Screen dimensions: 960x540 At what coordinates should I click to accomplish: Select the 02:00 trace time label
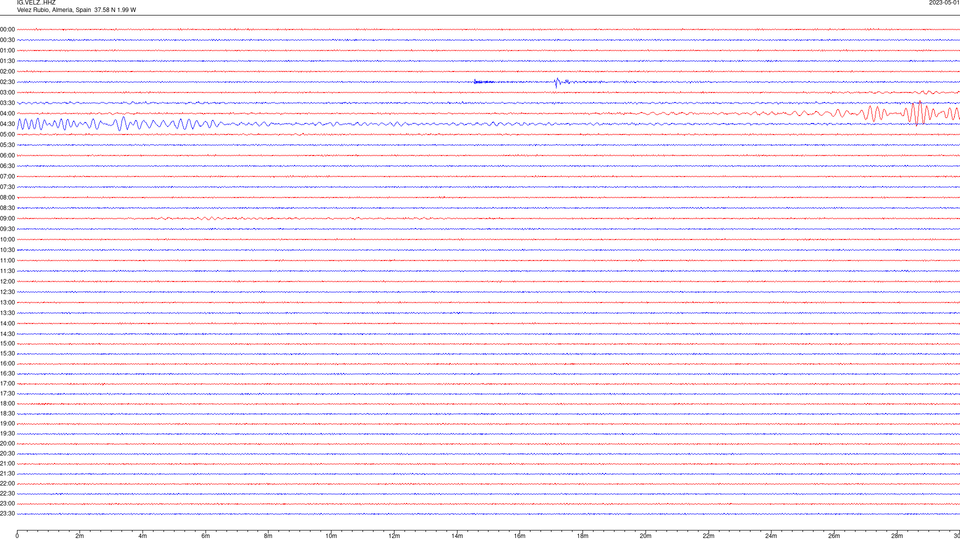[x=7, y=72]
